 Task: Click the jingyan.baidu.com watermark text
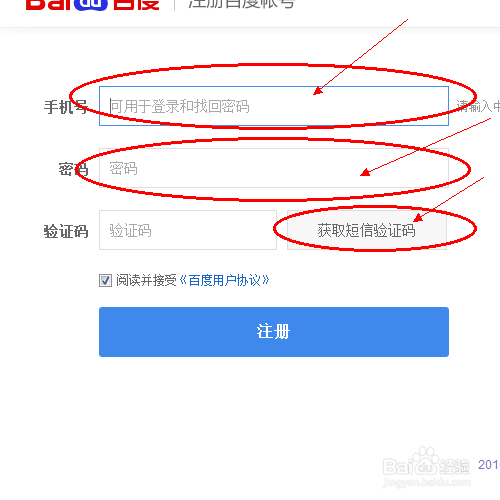[x=427, y=482]
